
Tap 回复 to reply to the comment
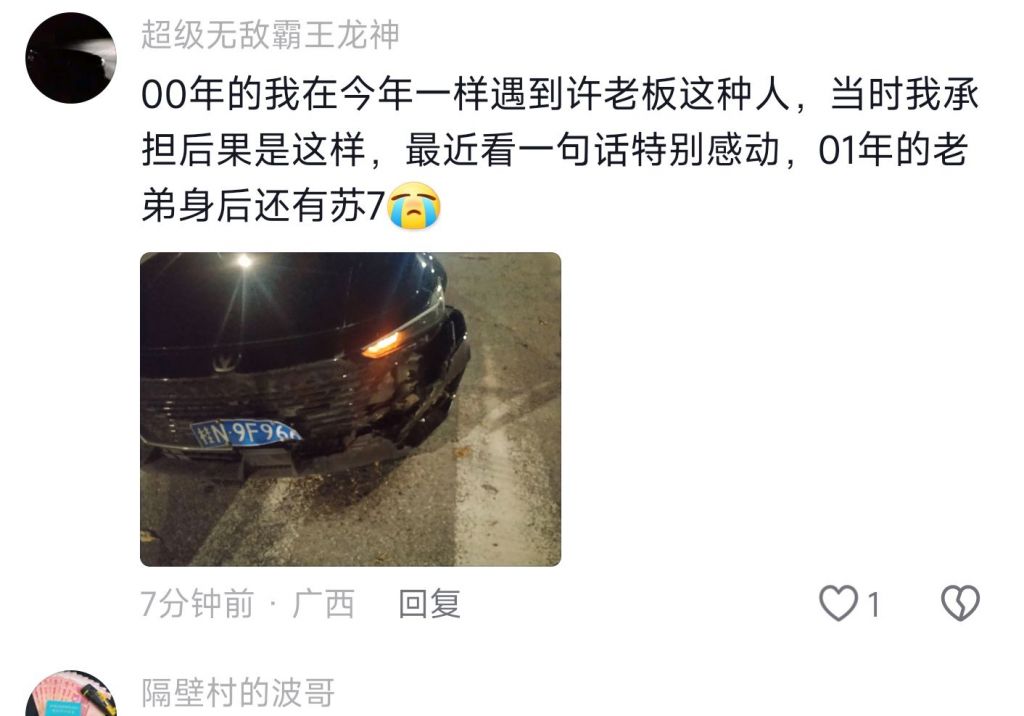pos(430,604)
